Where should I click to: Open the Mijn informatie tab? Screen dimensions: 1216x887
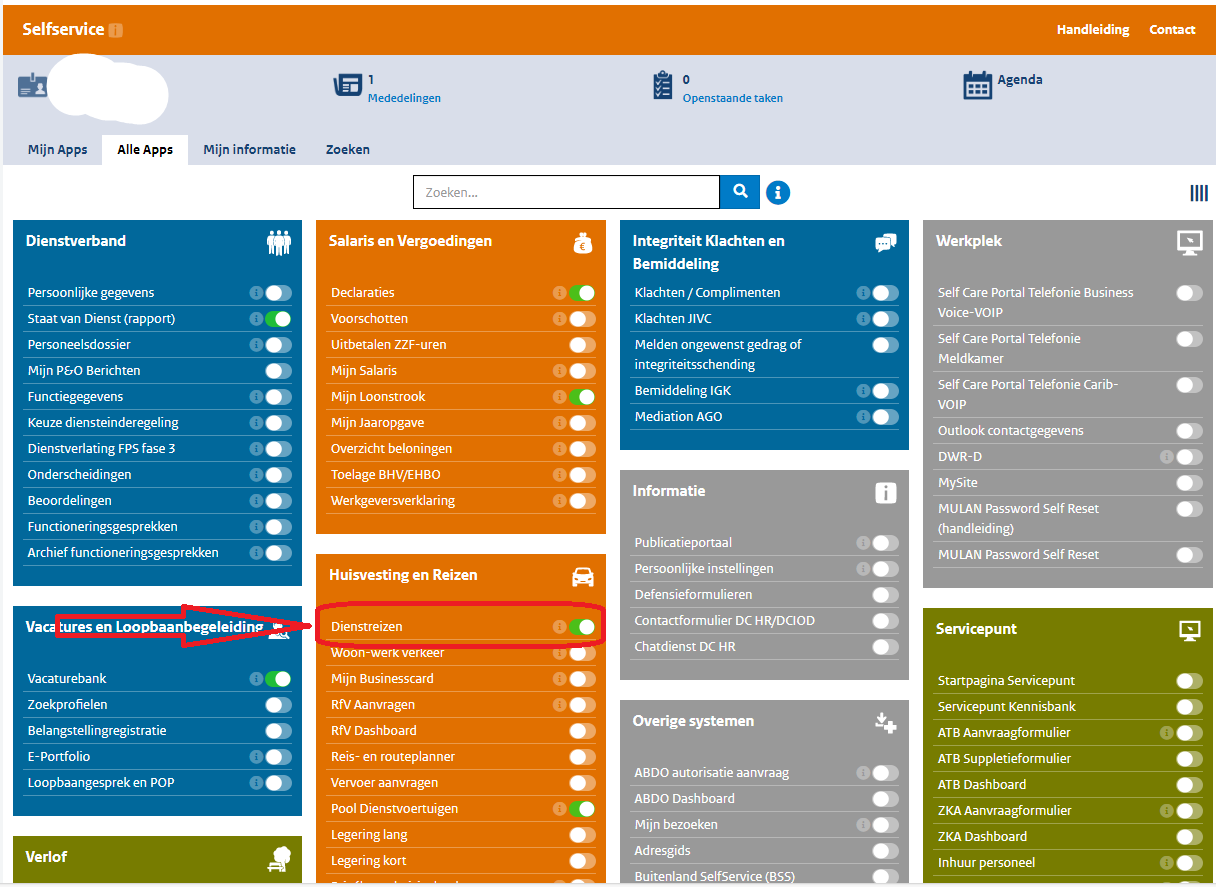tap(249, 150)
